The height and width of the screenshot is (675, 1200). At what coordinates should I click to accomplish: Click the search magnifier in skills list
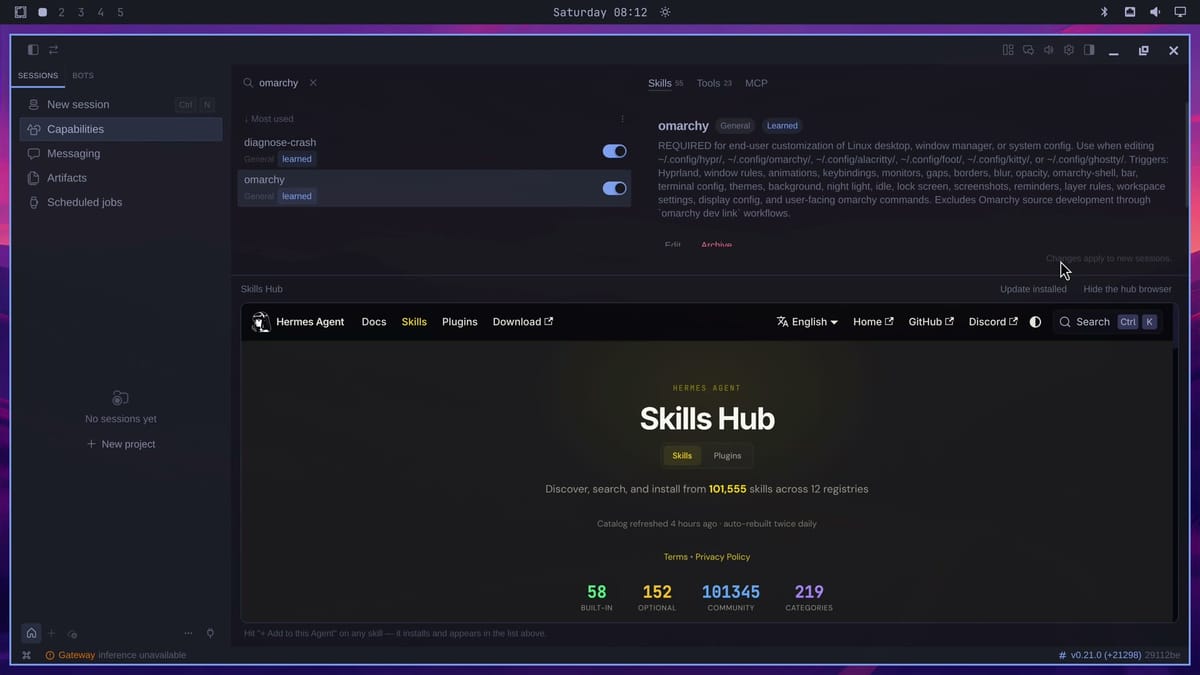[x=248, y=83]
